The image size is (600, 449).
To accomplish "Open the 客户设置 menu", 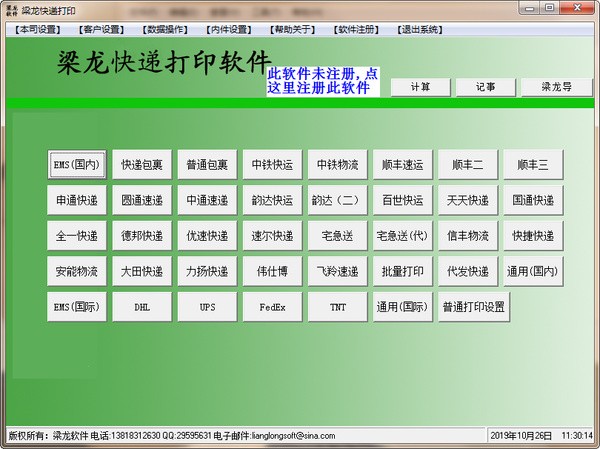I will [101, 29].
